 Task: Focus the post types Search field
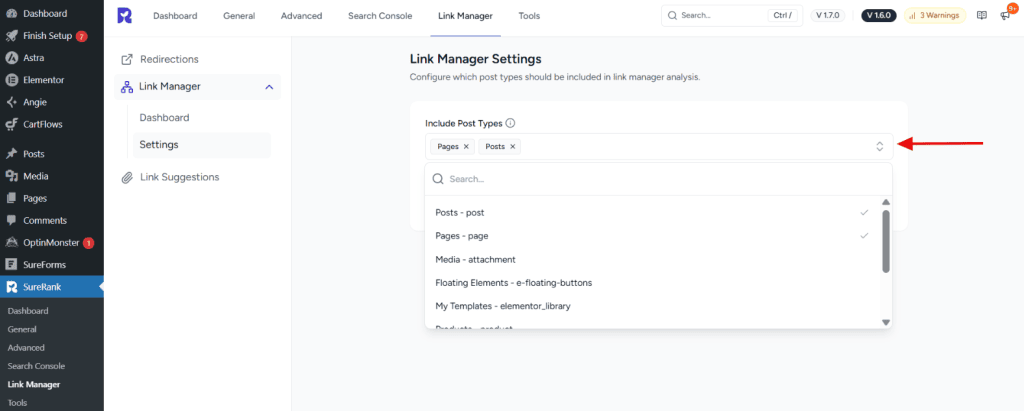click(658, 179)
